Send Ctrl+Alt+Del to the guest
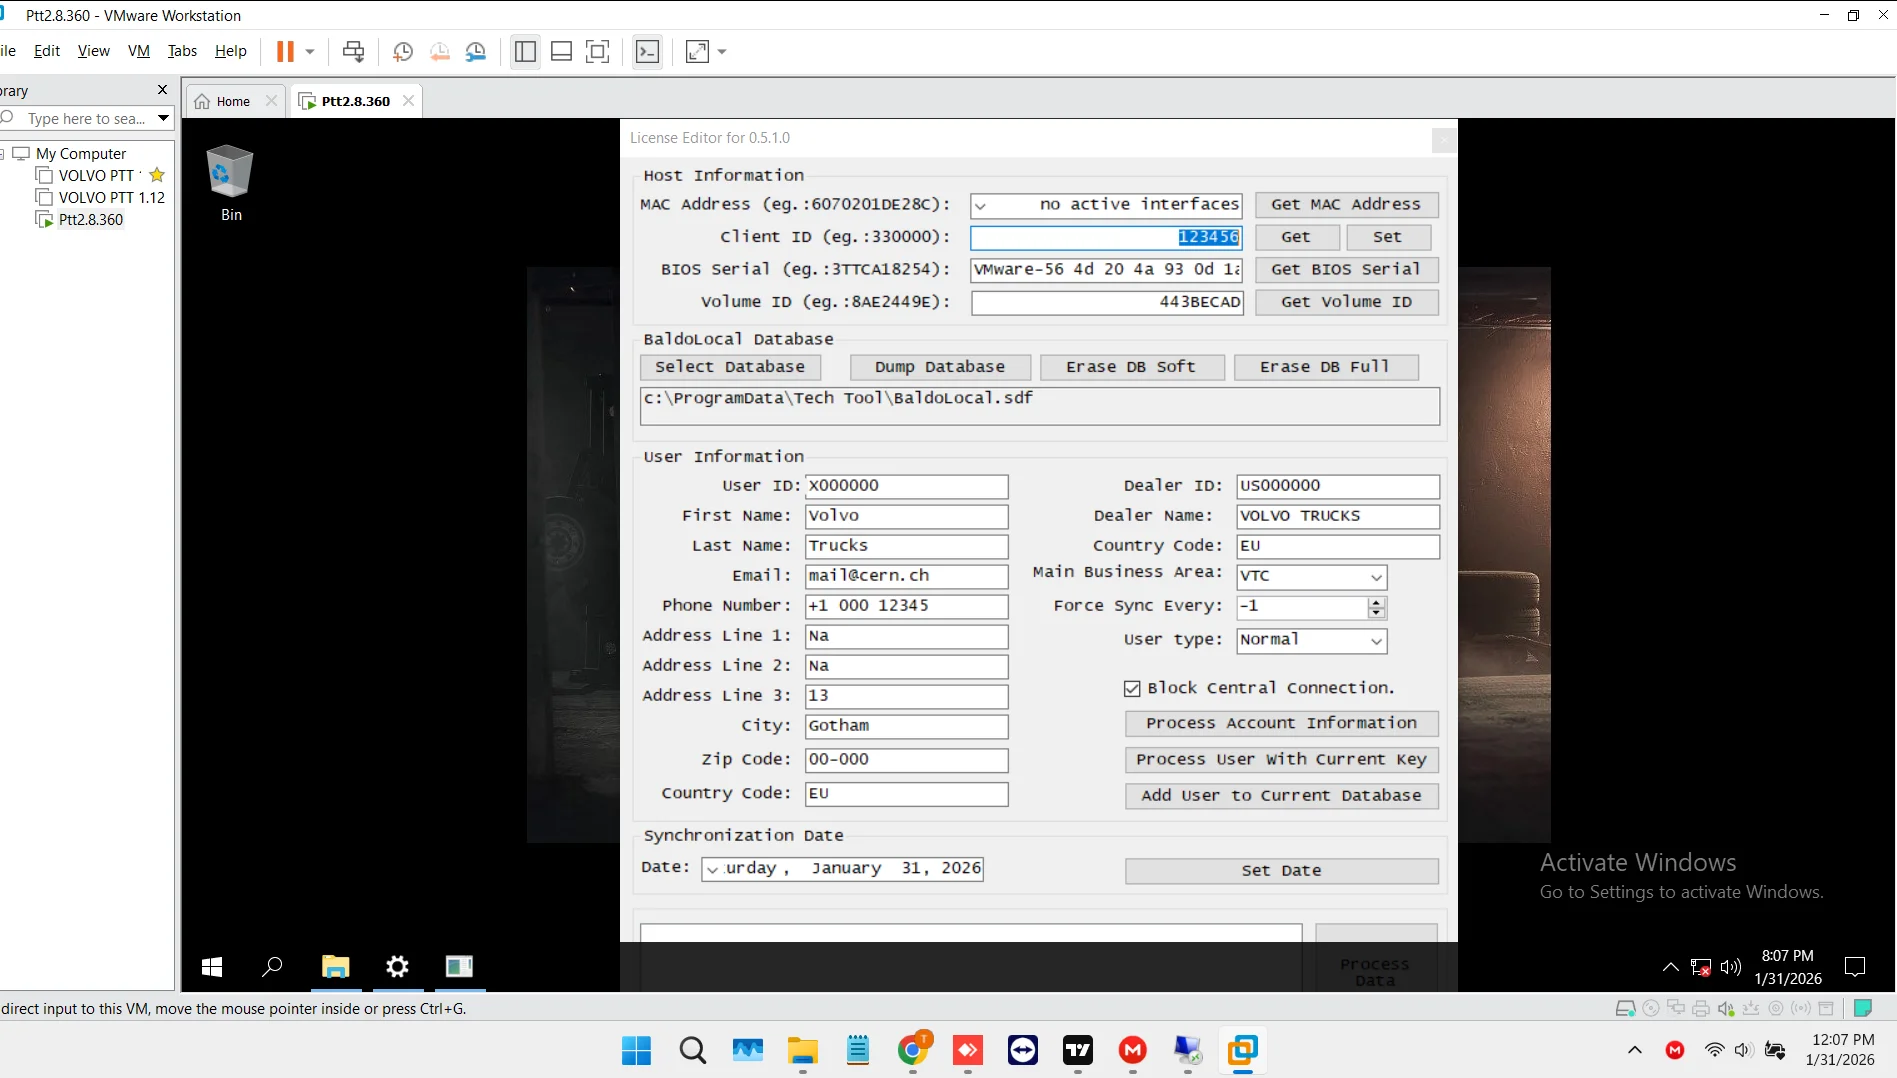 (x=355, y=51)
